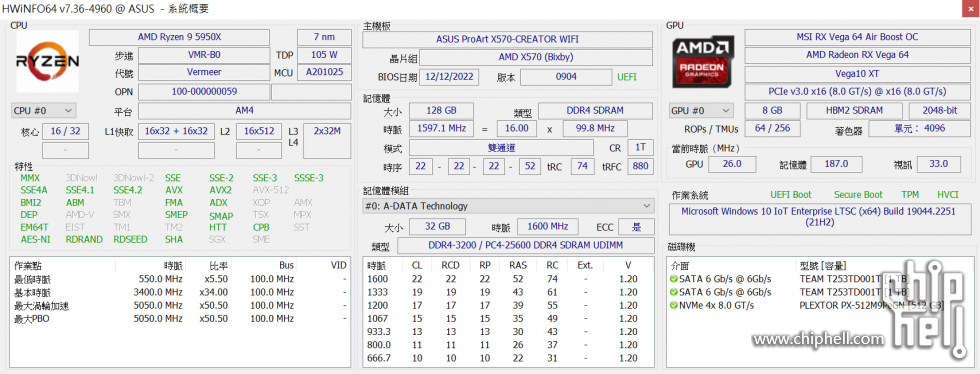Click the 1597.1 MHz memory clock field
Screen dimensions: 980x374
[x=441, y=129]
